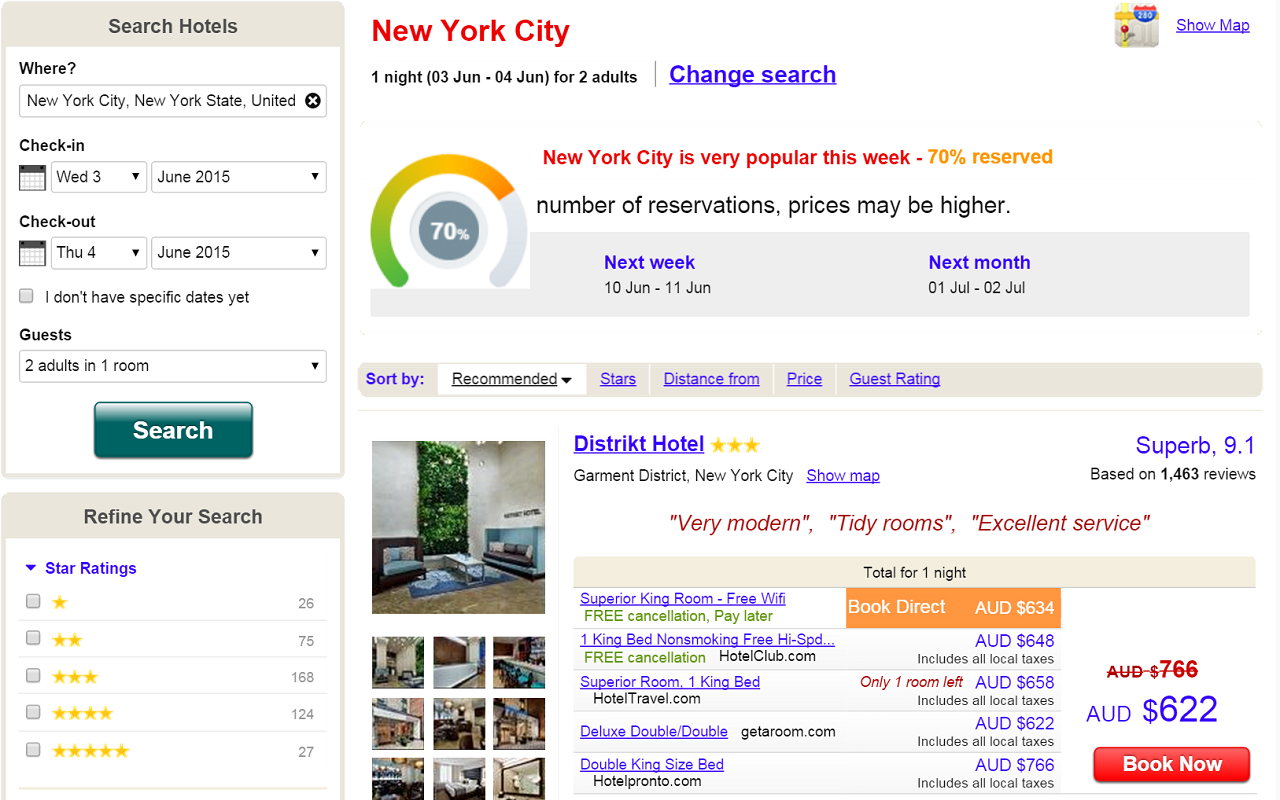Click the orange Book Direct button
This screenshot has width=1280, height=800.
[953, 607]
